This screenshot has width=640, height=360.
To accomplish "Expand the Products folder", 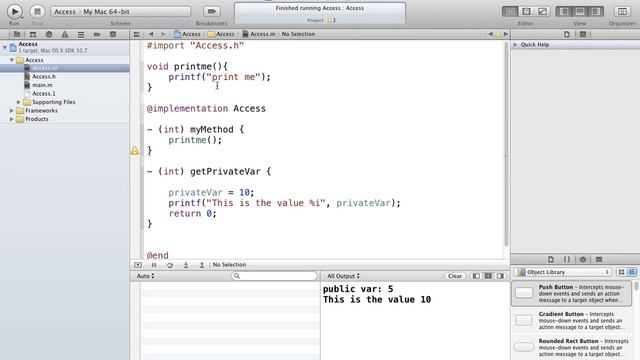I will (12, 119).
